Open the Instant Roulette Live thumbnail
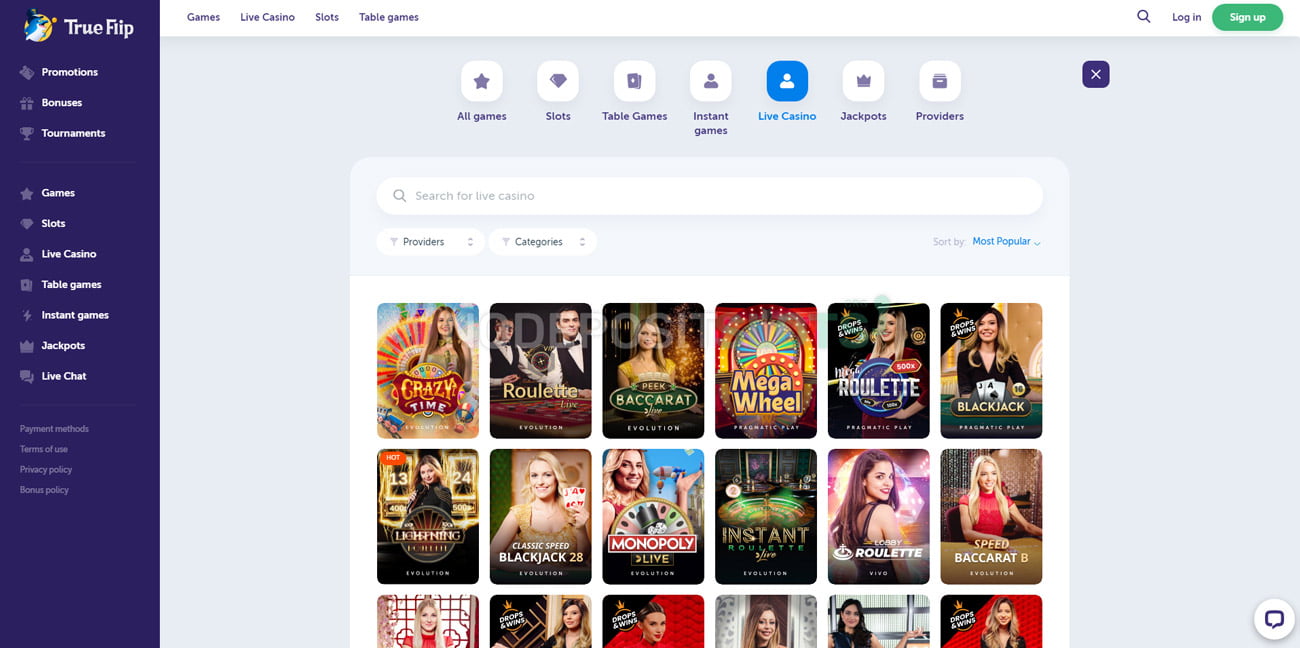Viewport: 1300px width, 648px height. coord(766,517)
